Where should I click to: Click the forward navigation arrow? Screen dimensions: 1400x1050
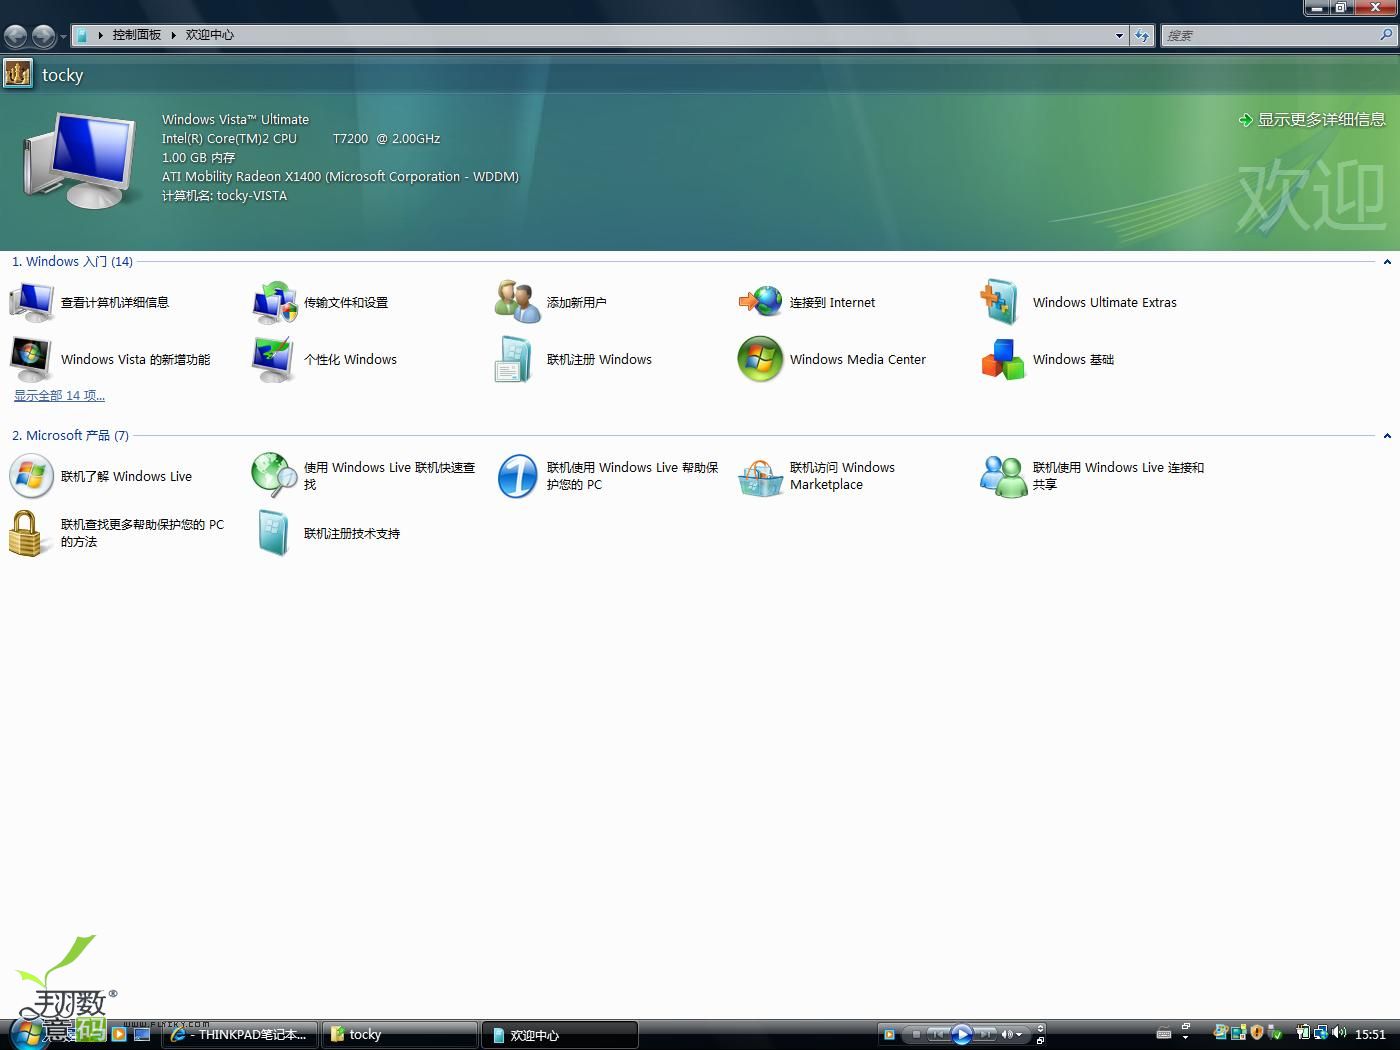[x=43, y=36]
